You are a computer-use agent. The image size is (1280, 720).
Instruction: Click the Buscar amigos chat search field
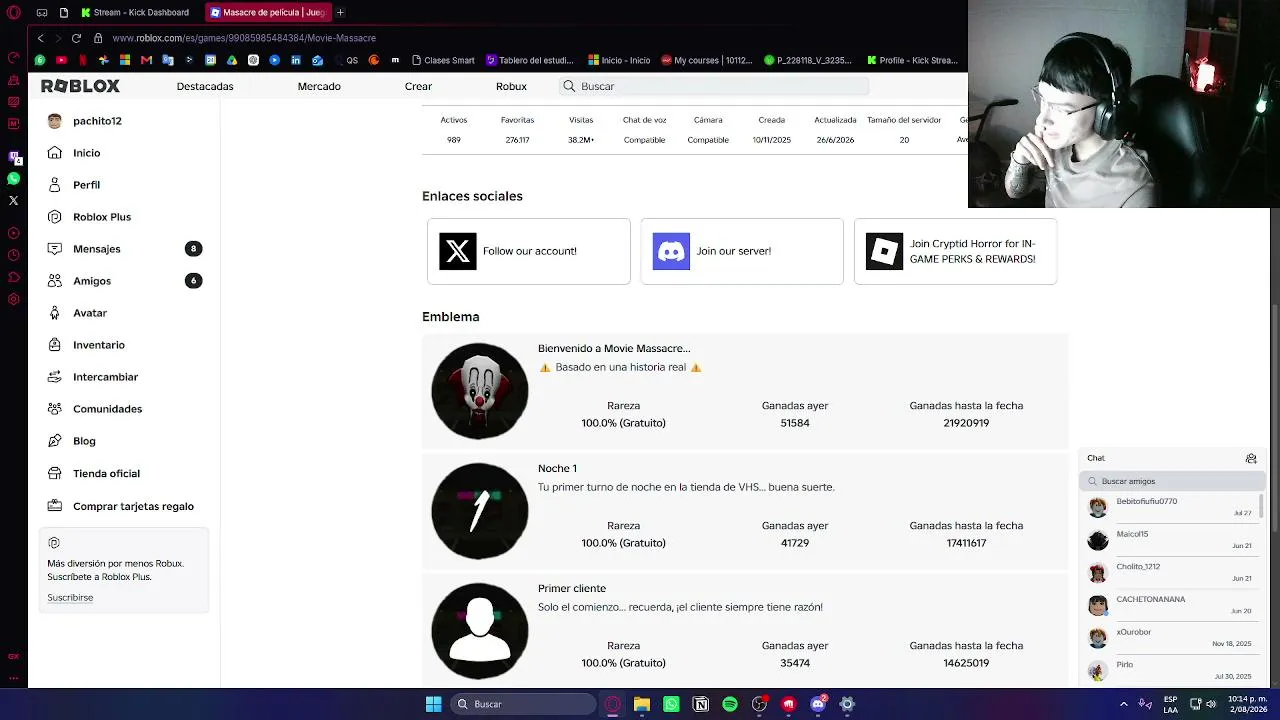(1171, 481)
